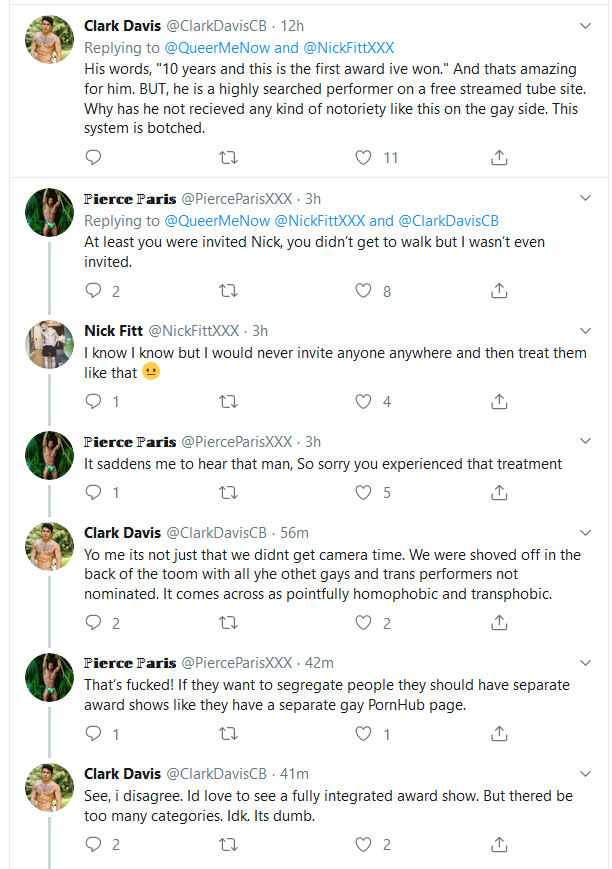Like Pierce Paris's tweet with 8 likes
612x869 pixels.
(365, 291)
